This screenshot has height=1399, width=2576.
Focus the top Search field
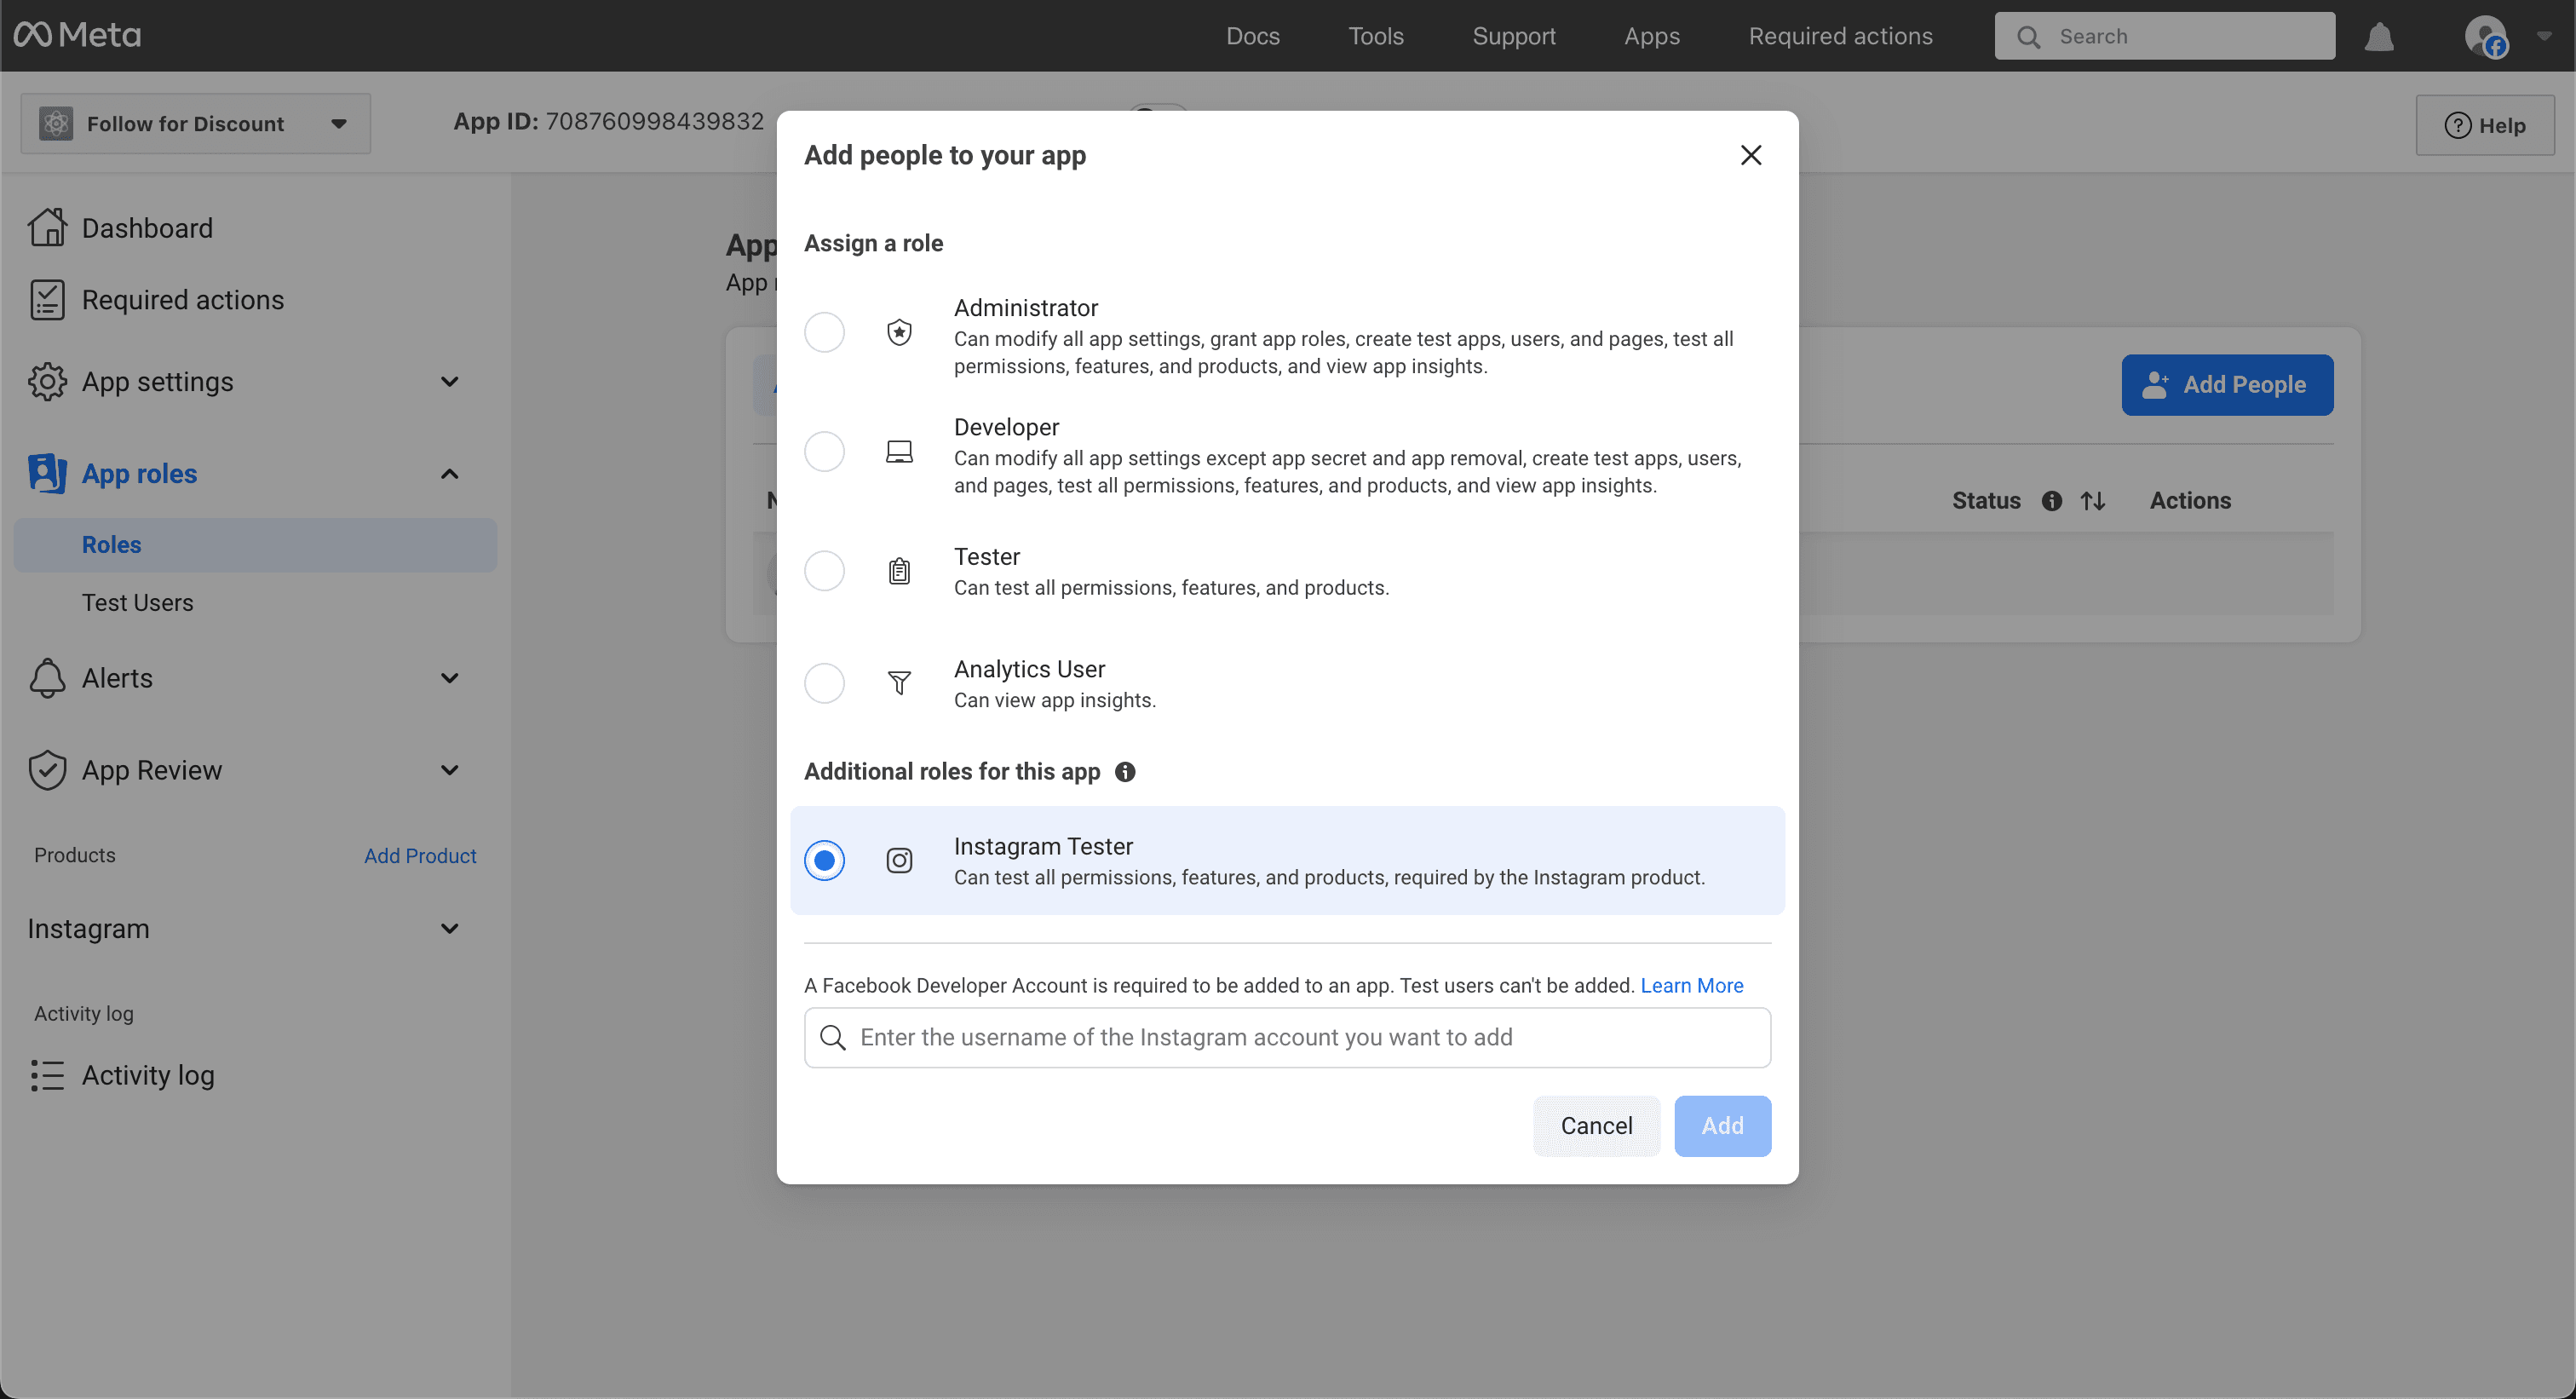(x=2164, y=36)
